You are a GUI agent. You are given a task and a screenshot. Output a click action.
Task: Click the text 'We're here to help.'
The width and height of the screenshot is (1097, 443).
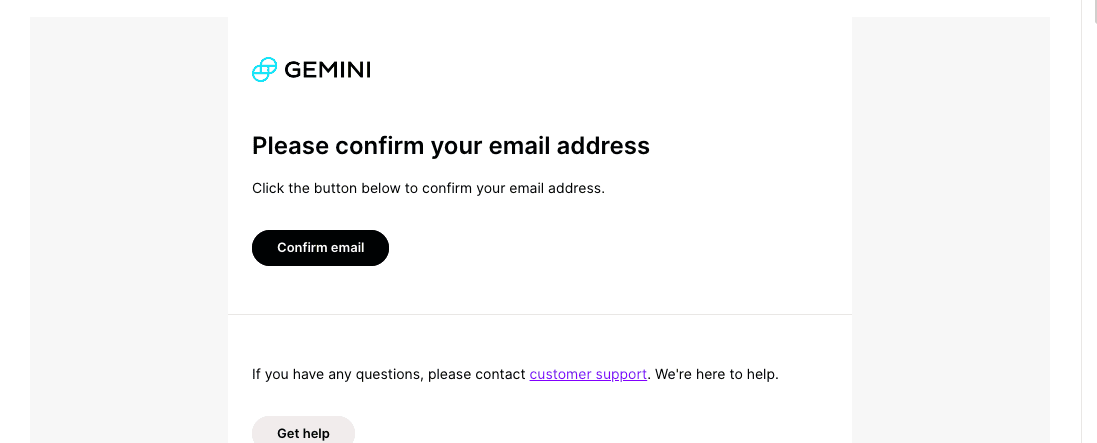point(716,374)
